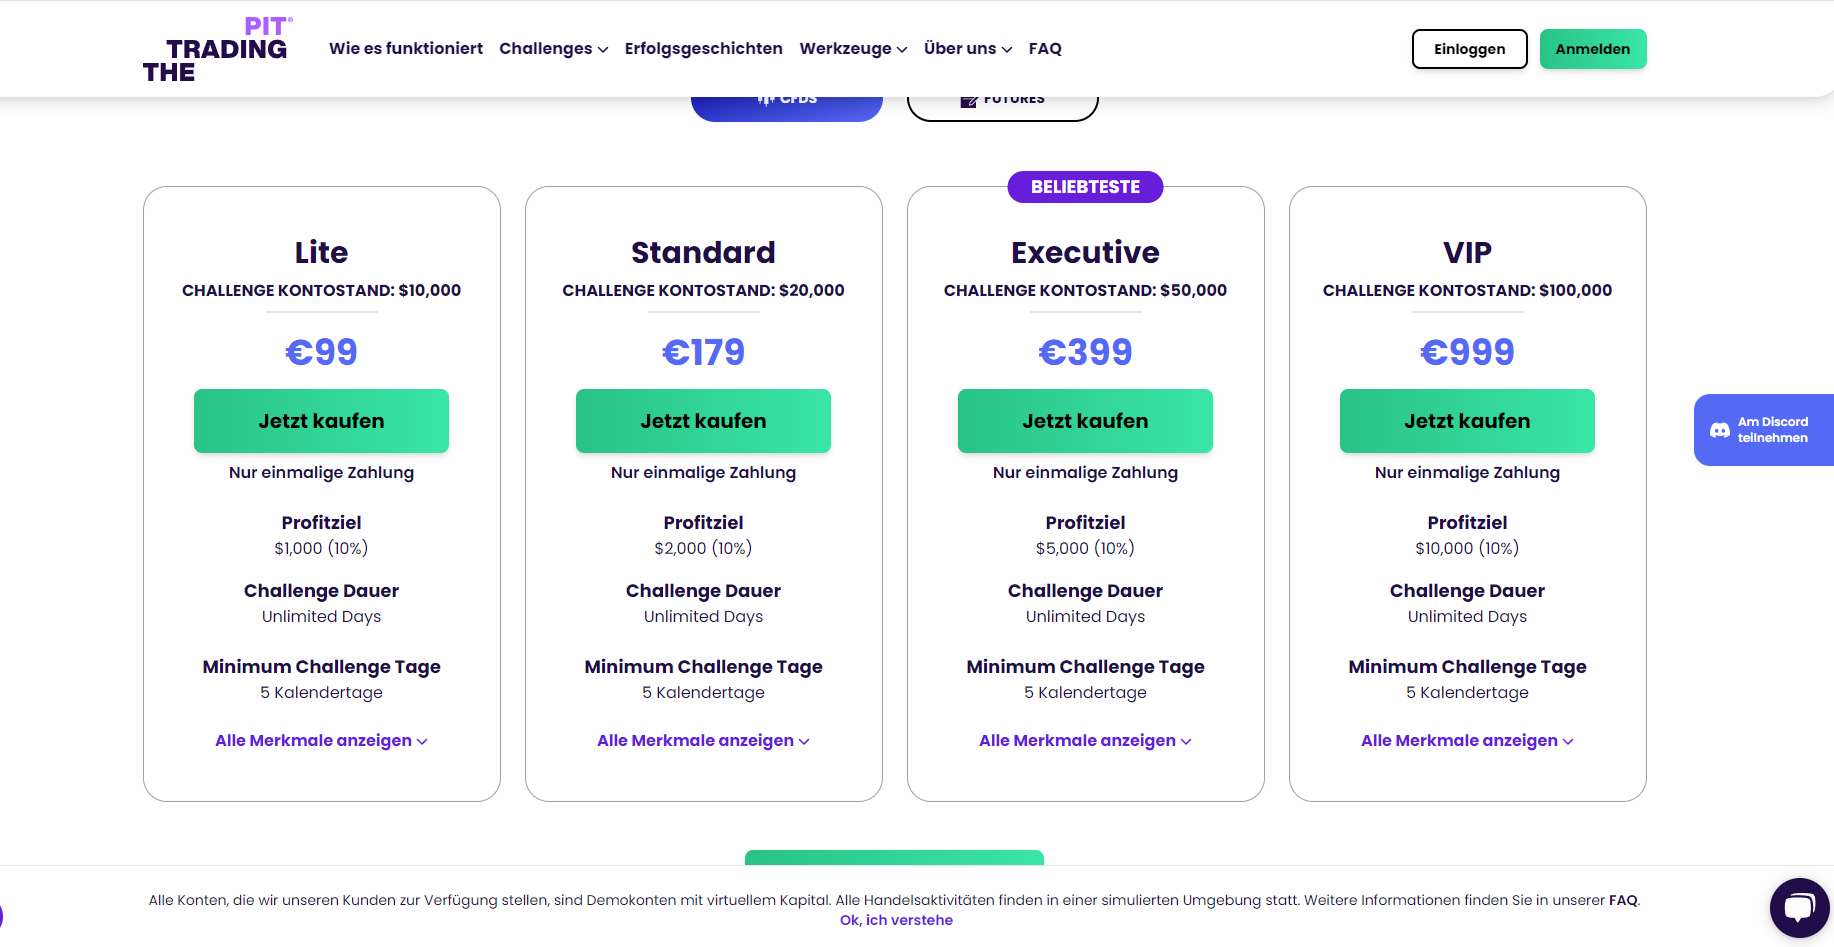This screenshot has height=947, width=1834.
Task: Buy the Lite €99 challenge
Action: click(321, 421)
